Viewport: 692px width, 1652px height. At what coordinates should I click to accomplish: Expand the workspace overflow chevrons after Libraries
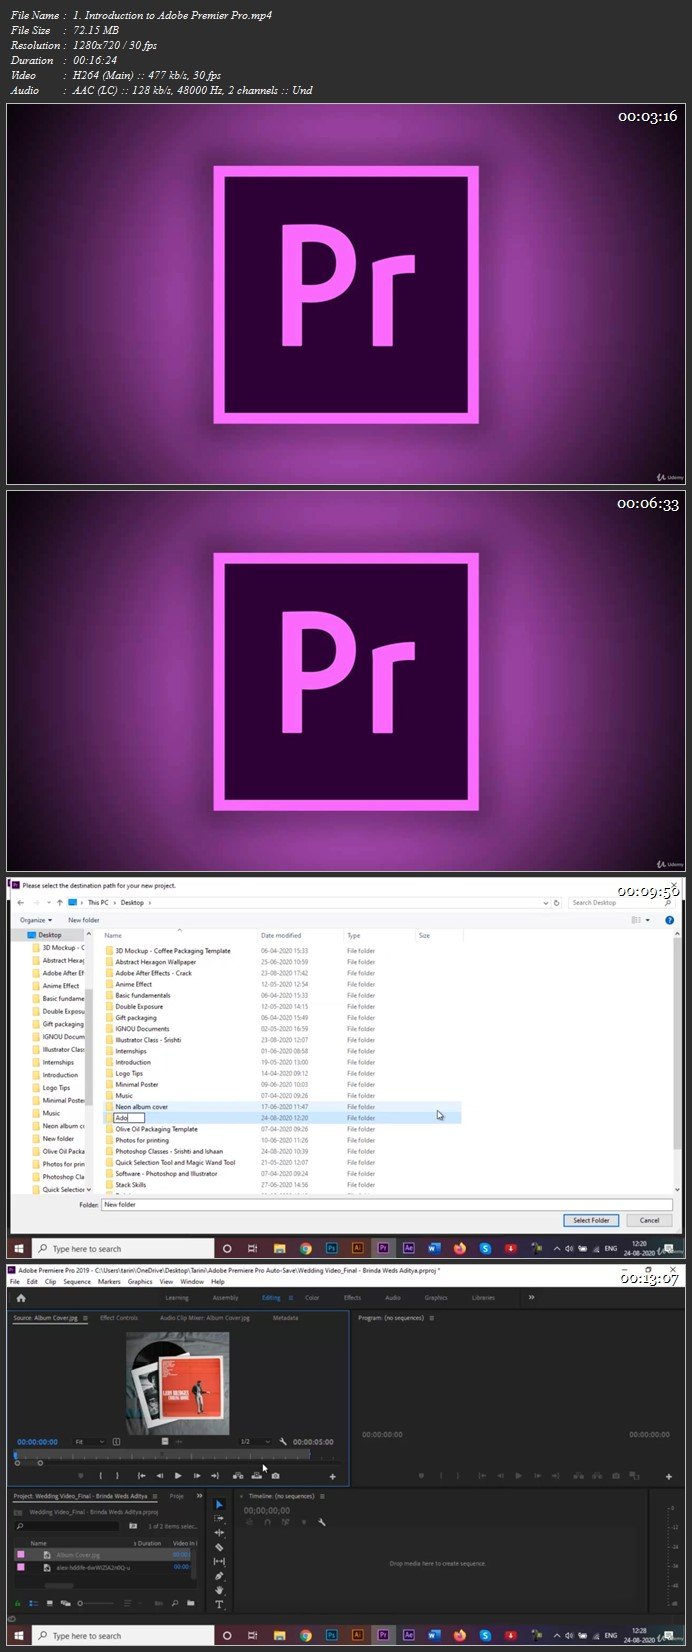(531, 1298)
